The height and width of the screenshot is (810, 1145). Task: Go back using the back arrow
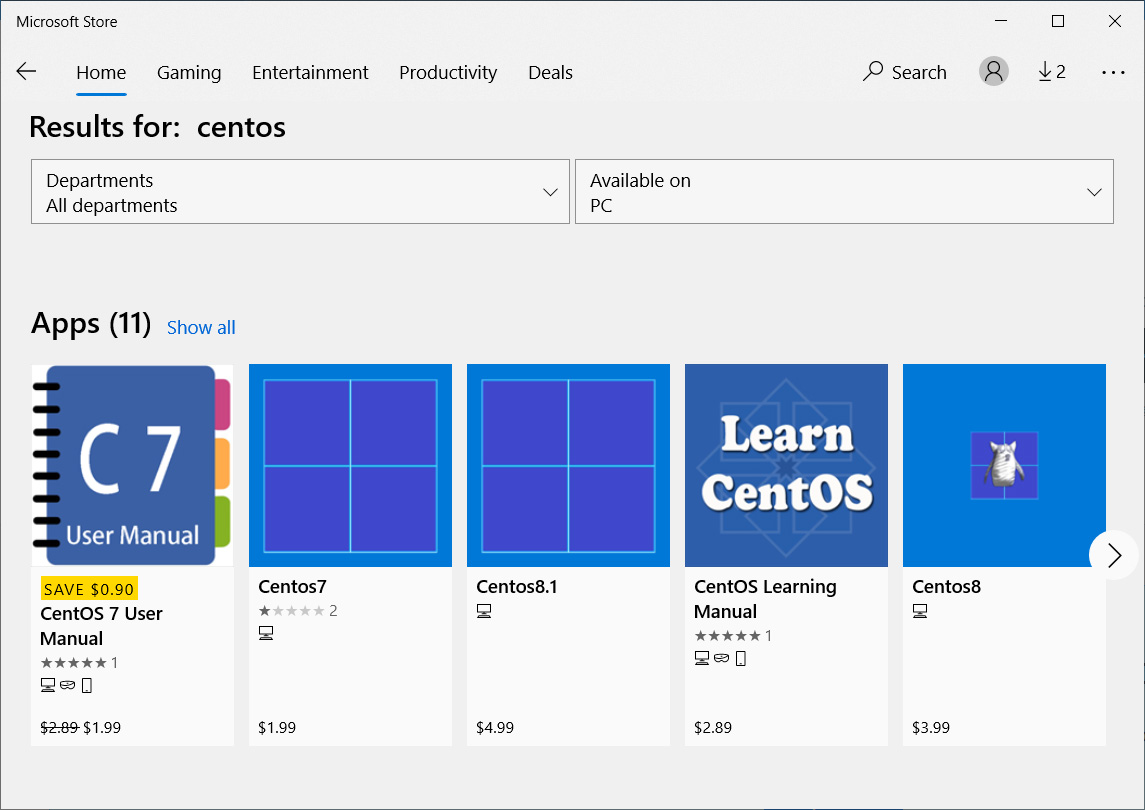click(x=26, y=72)
